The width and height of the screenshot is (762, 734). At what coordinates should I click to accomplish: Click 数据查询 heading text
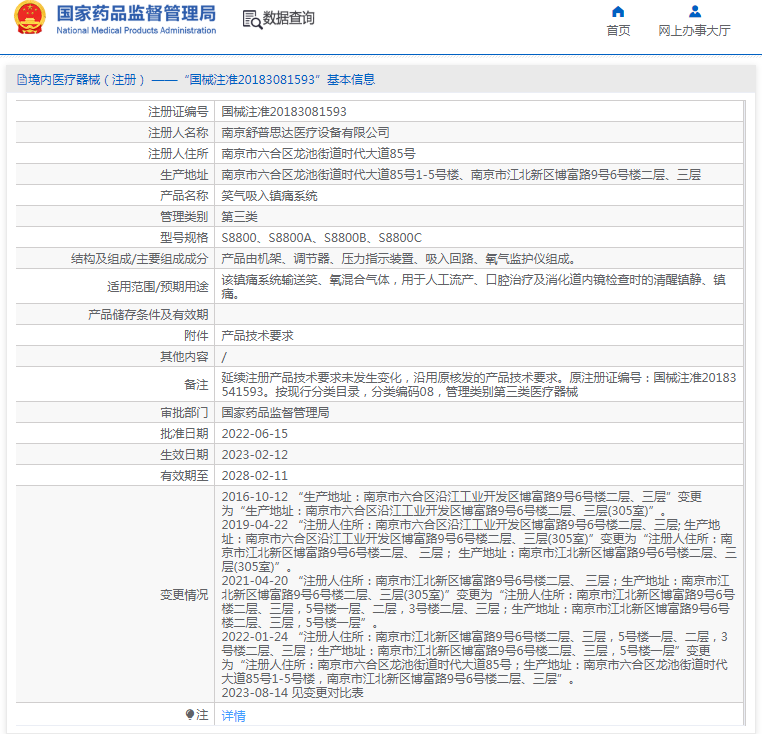click(289, 18)
